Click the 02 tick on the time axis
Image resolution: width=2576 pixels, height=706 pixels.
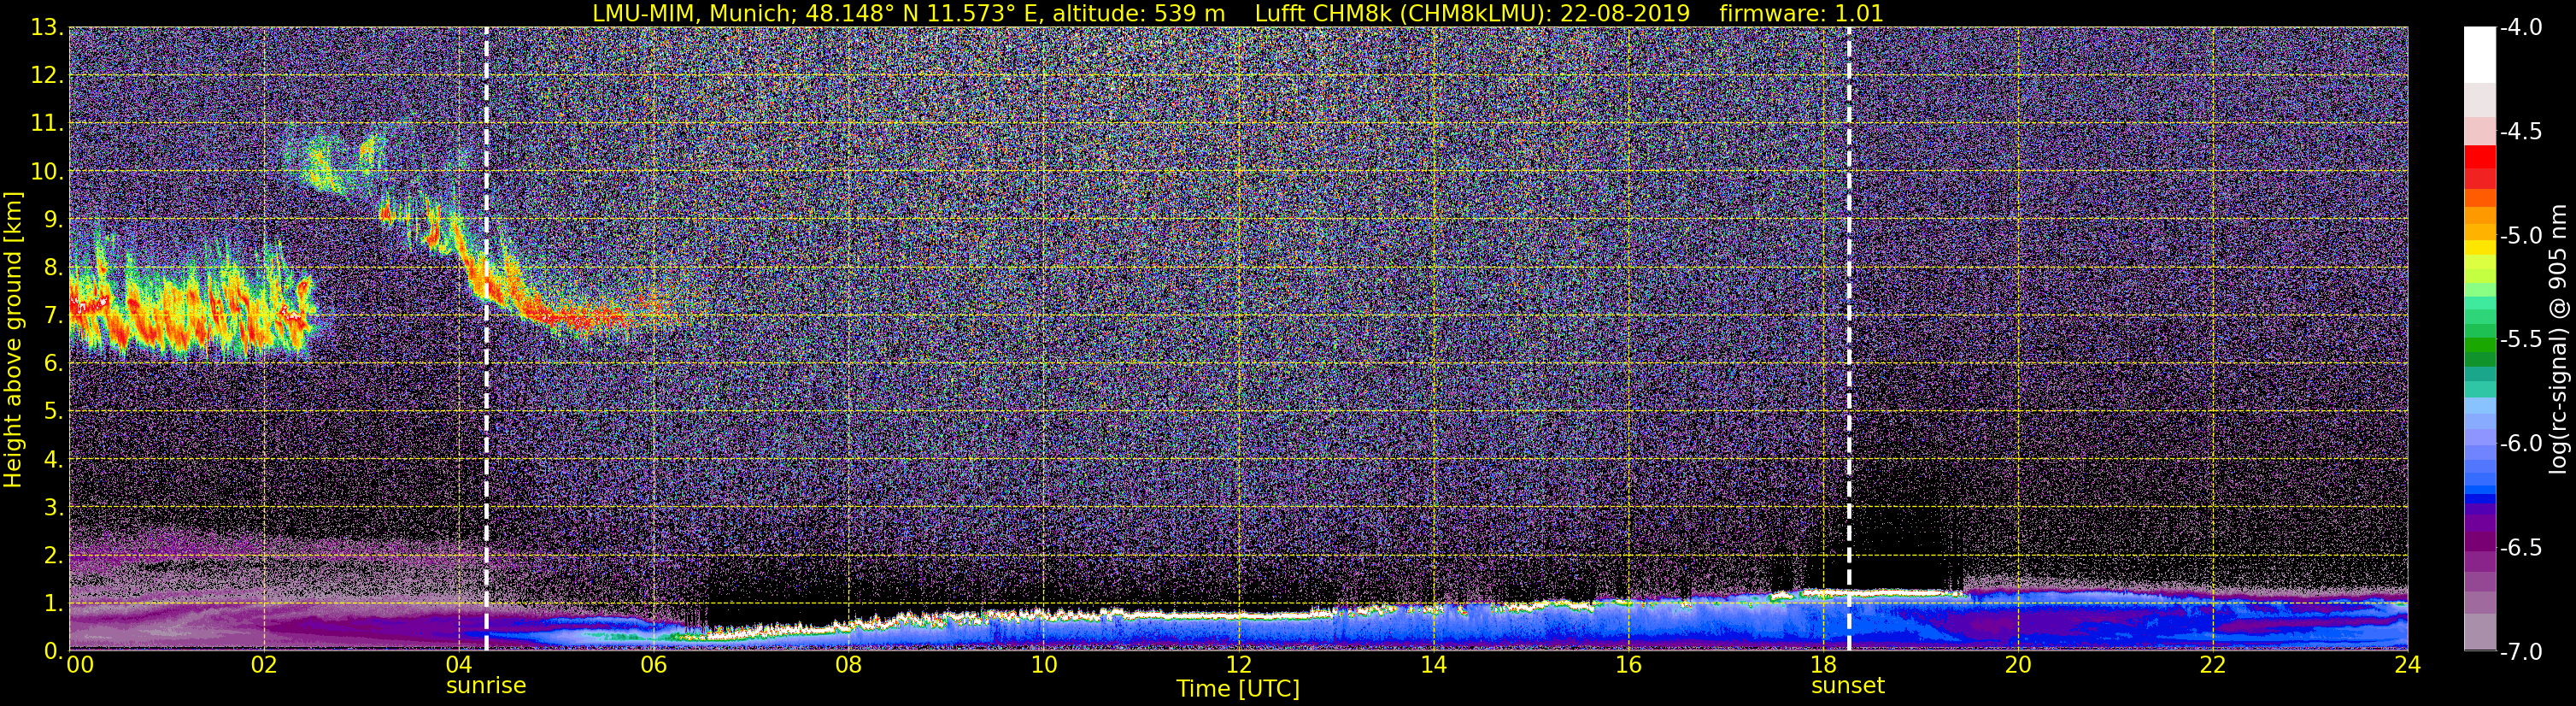(x=264, y=666)
